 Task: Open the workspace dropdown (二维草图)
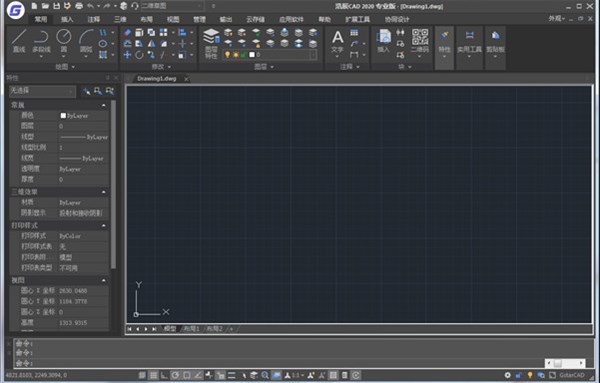172,6
